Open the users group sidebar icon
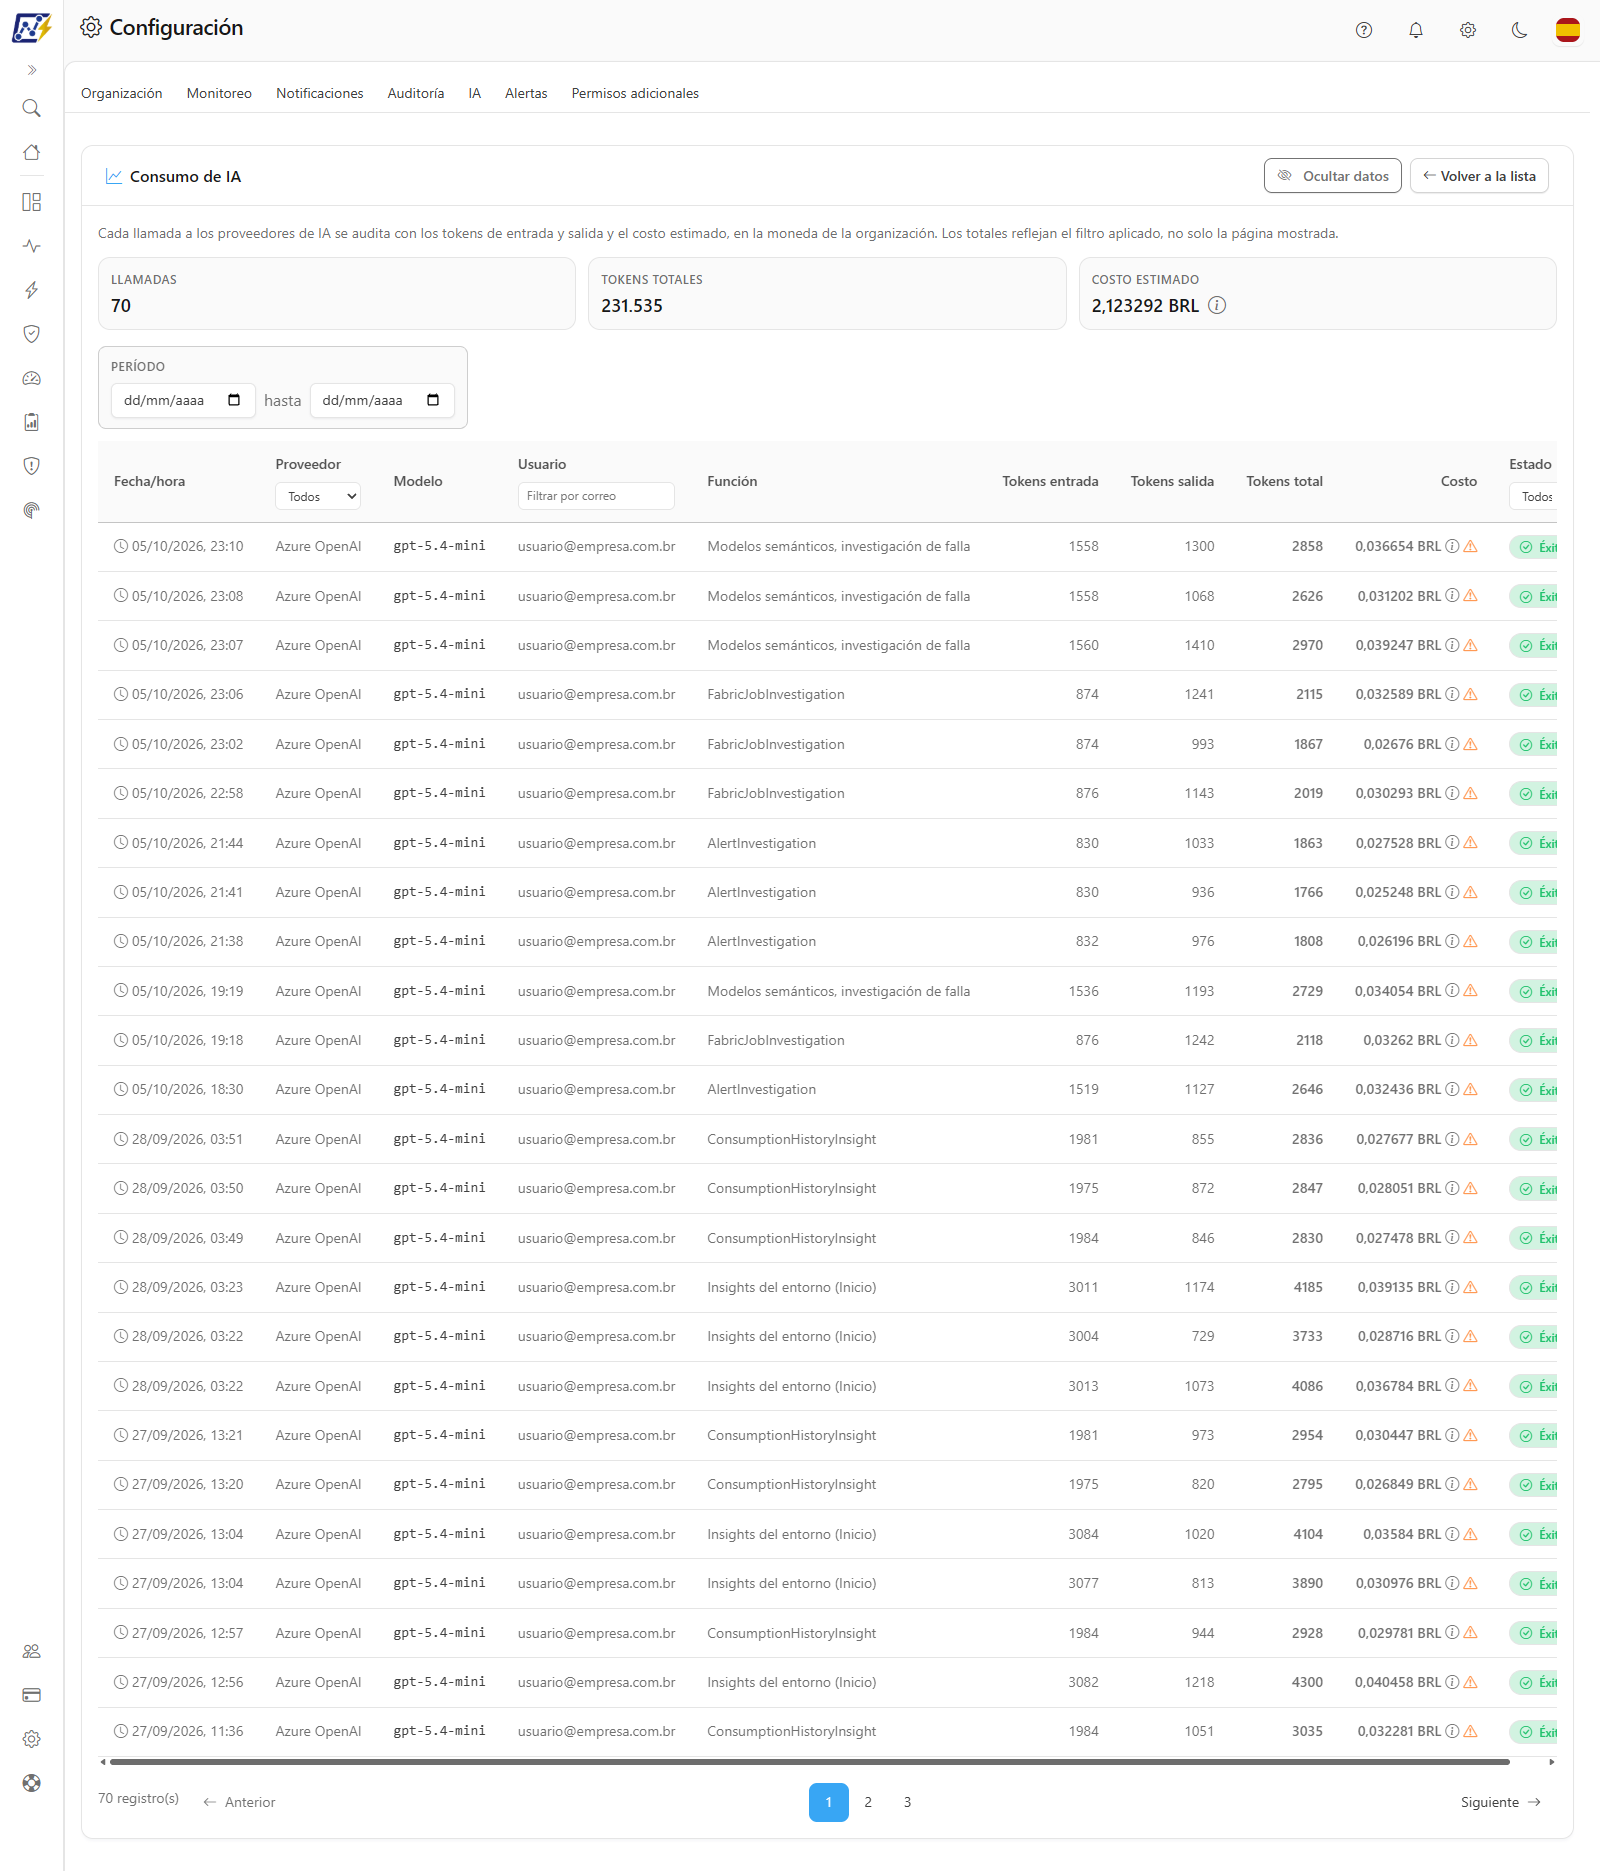1600x1871 pixels. tap(32, 1651)
